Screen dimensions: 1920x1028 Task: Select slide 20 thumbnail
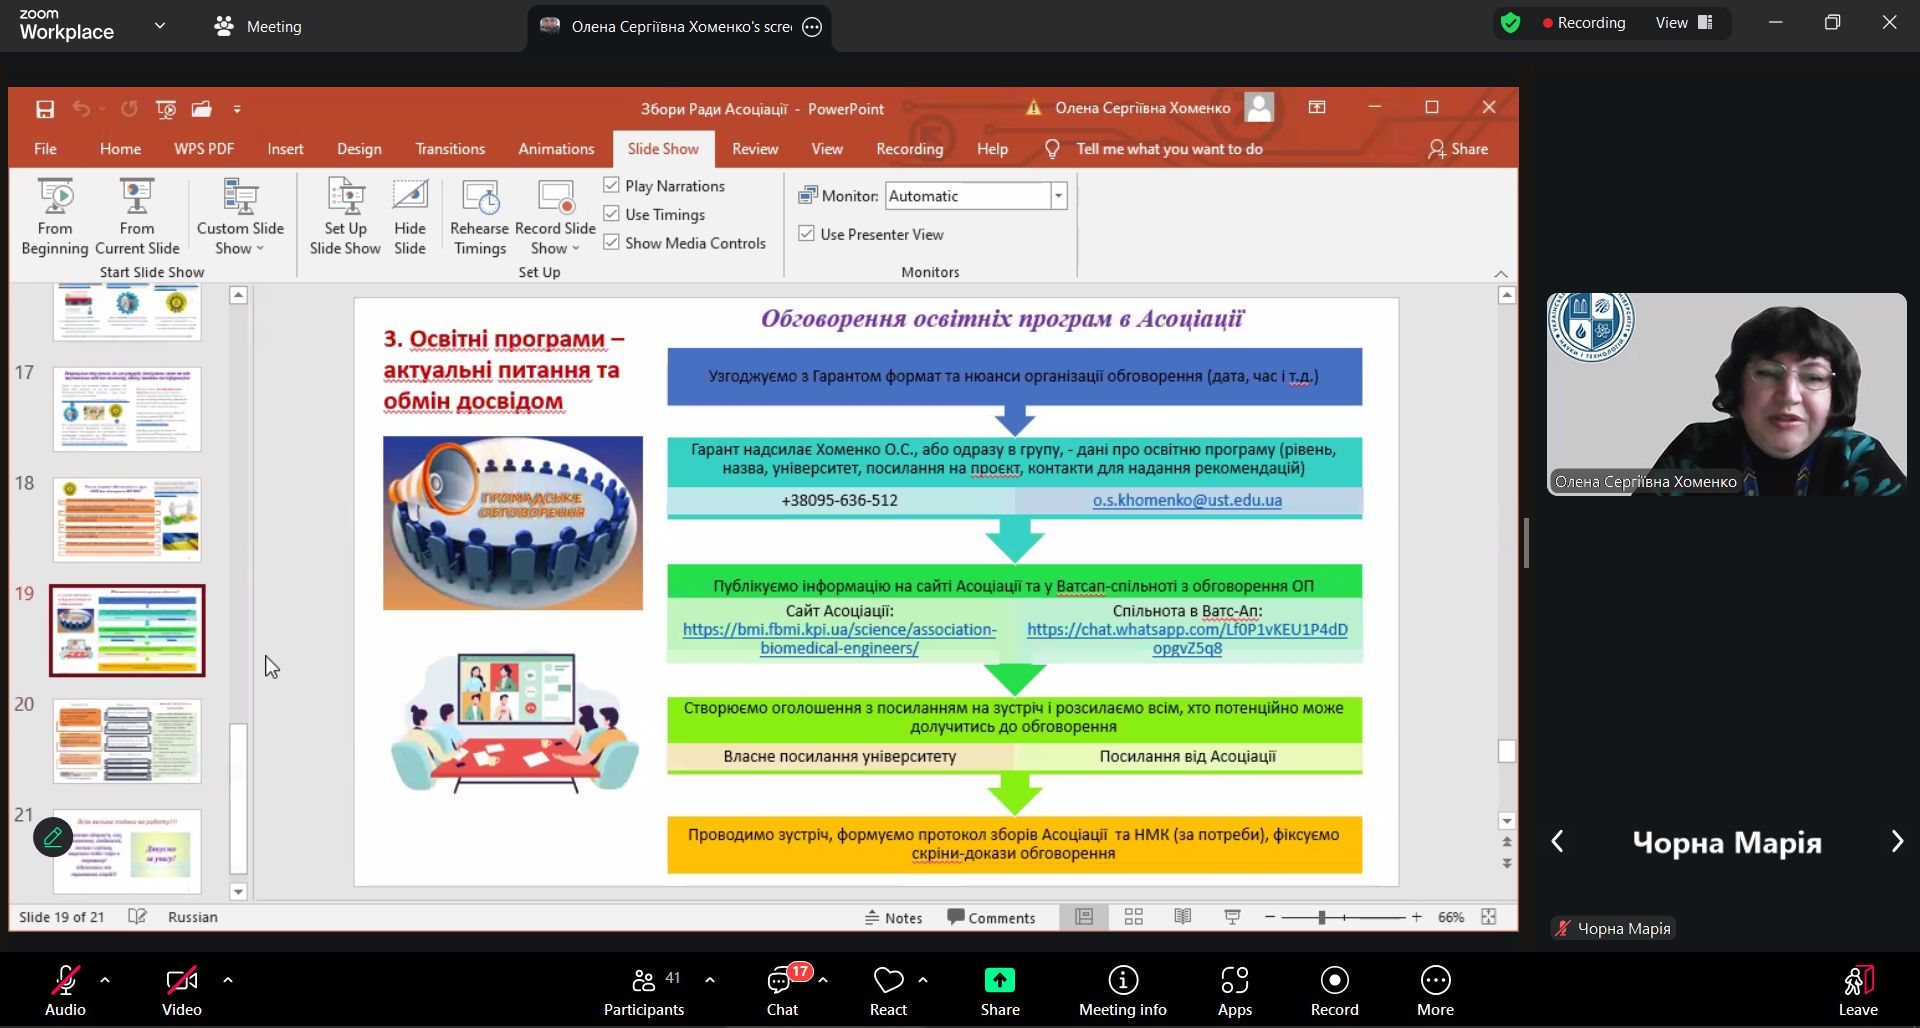point(127,741)
